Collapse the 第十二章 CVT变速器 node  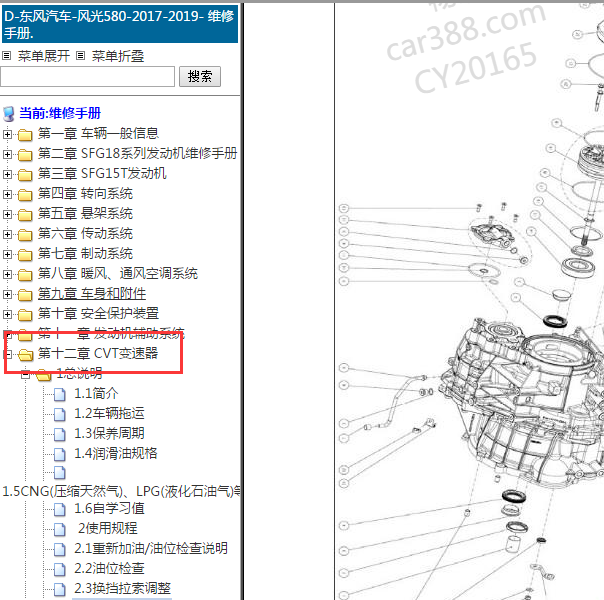[x=8, y=354]
